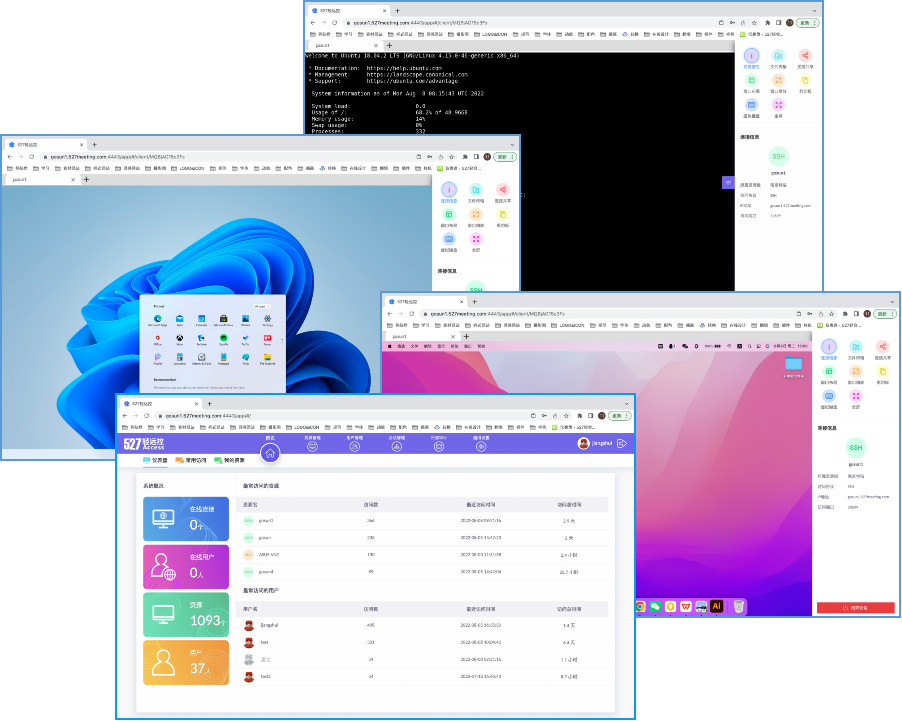The height and width of the screenshot is (721, 902).
Task: Open virtual keyboard icon in macOS window
Action: [829, 396]
